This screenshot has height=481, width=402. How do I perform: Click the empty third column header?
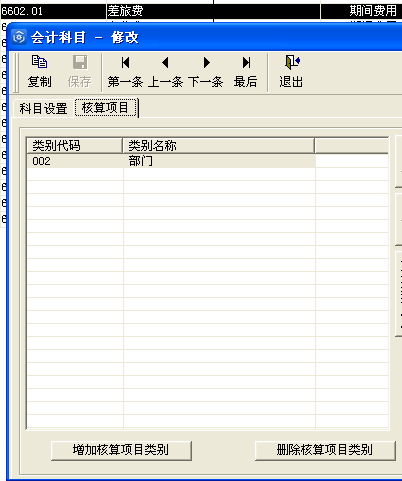pyautogui.click(x=352, y=146)
